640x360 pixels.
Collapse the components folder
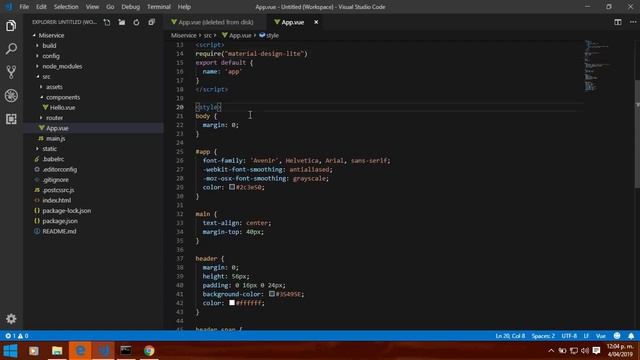41,97
